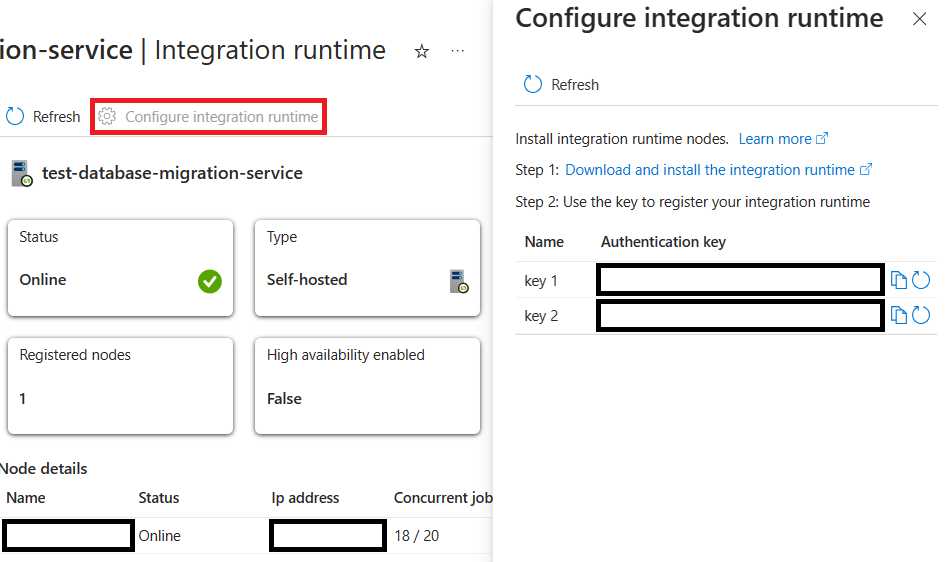Copy the key 2 authentication key
The width and height of the screenshot is (950, 562).
click(x=899, y=316)
